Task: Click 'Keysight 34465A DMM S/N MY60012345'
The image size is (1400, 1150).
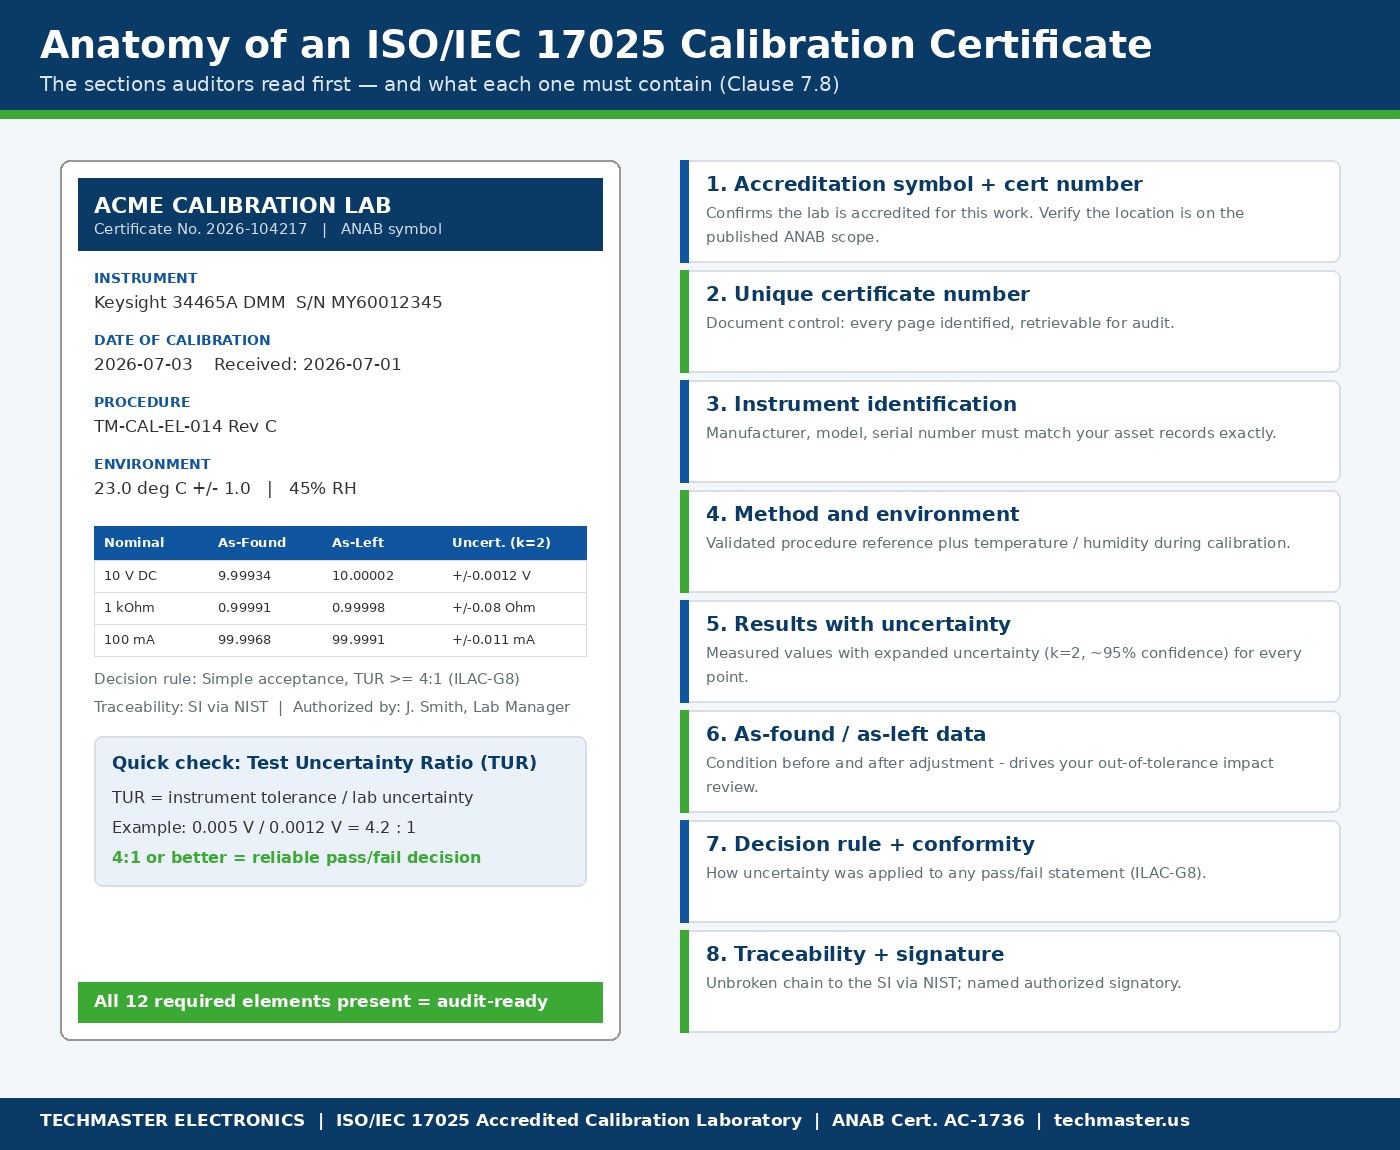Action: pos(268,302)
